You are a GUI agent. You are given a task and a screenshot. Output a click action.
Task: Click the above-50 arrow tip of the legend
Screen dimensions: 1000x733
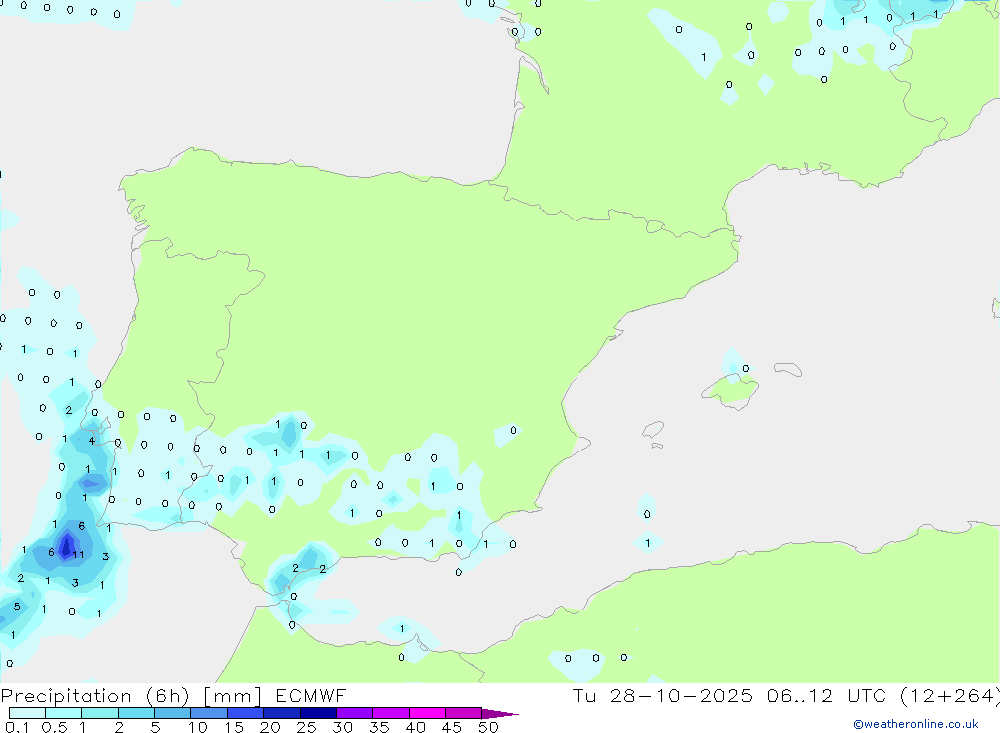click(x=500, y=713)
